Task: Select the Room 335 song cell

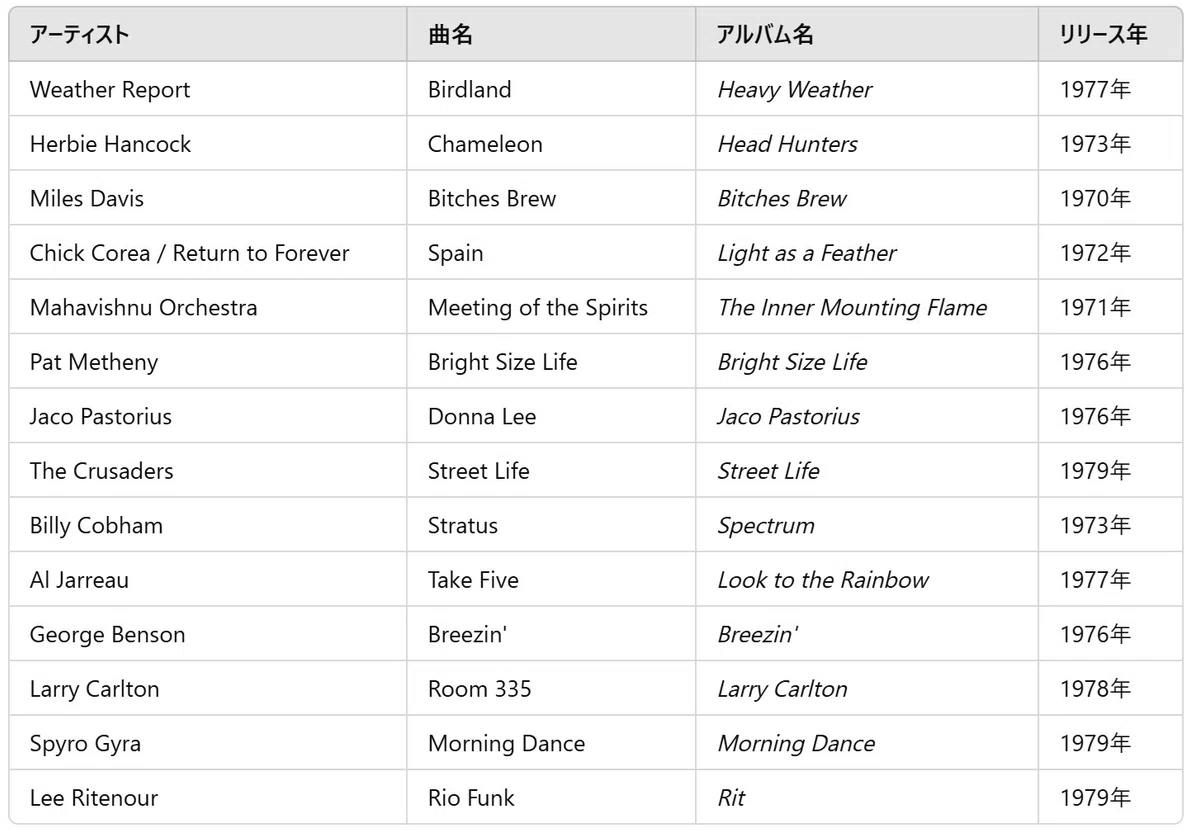Action: (551, 689)
